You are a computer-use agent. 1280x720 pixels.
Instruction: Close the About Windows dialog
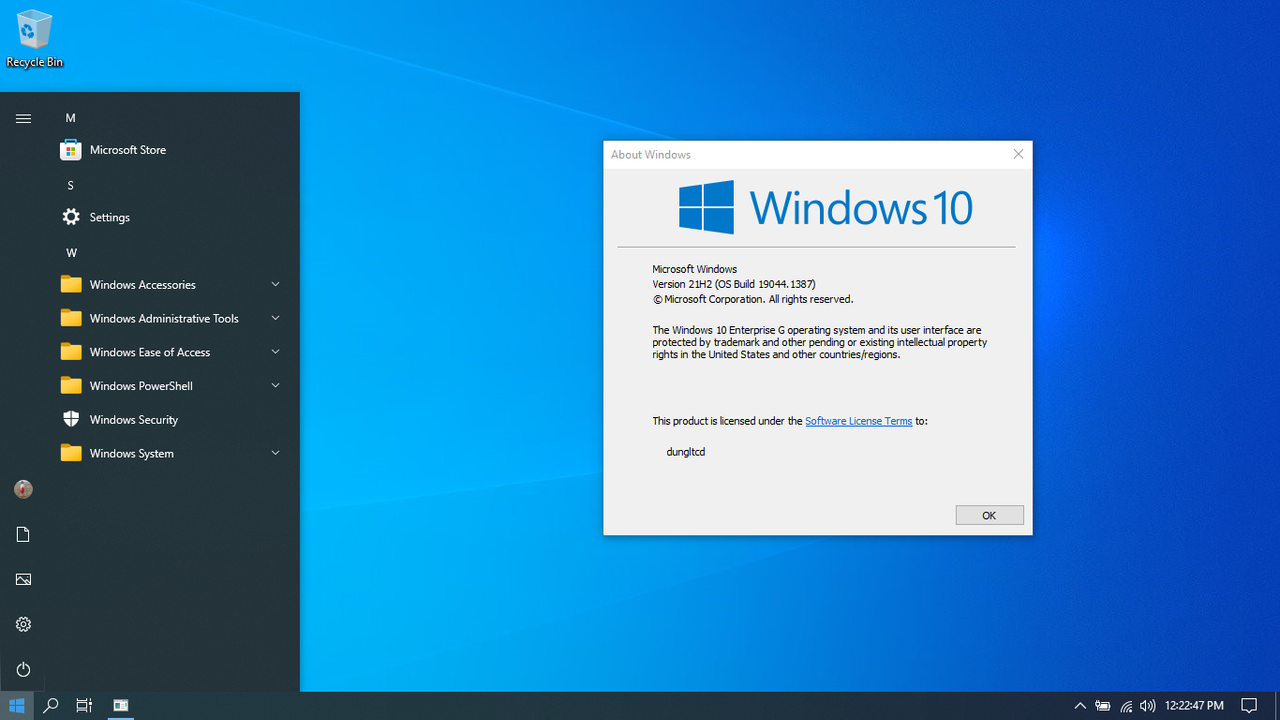click(1018, 154)
